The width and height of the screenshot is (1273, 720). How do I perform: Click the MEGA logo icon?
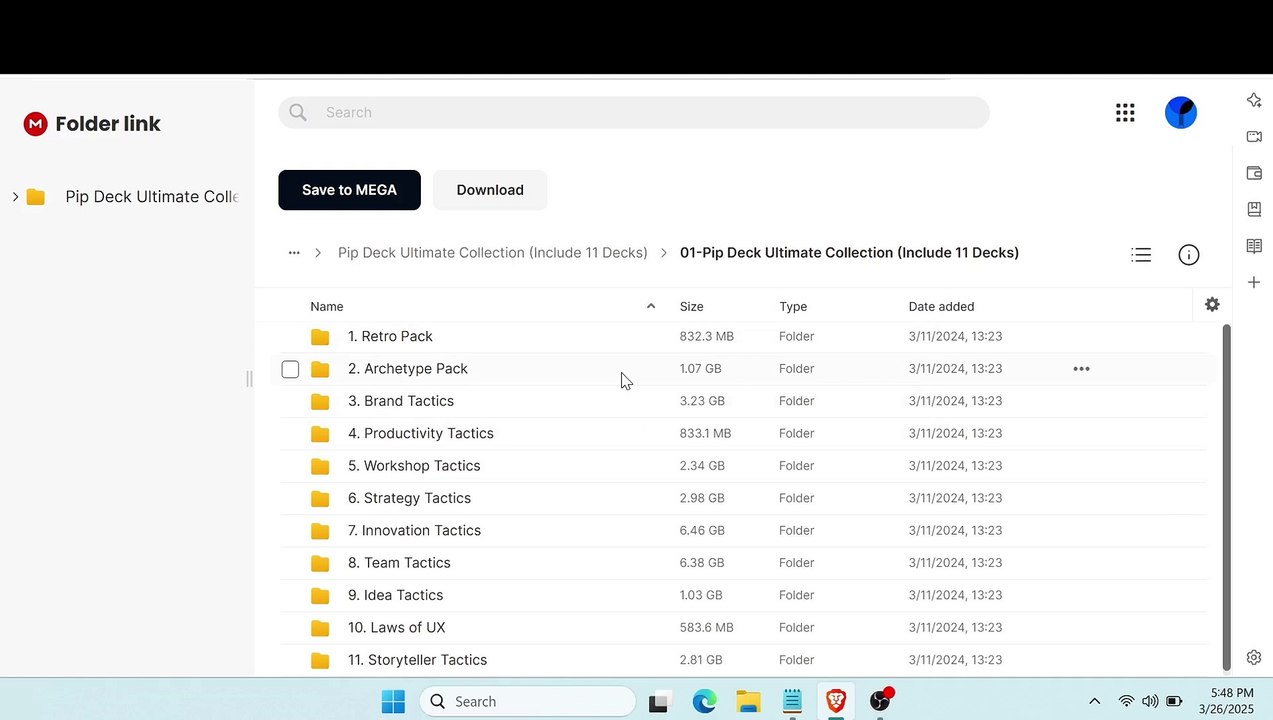[36, 124]
